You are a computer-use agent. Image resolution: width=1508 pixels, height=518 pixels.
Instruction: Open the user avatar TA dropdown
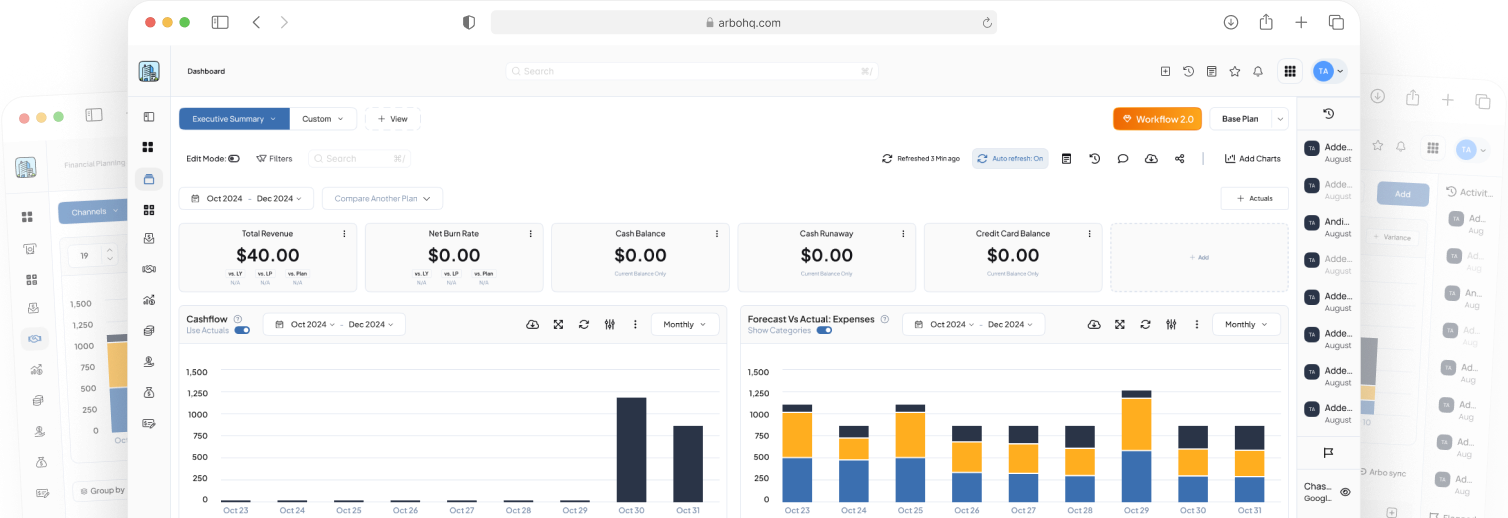pos(1329,71)
